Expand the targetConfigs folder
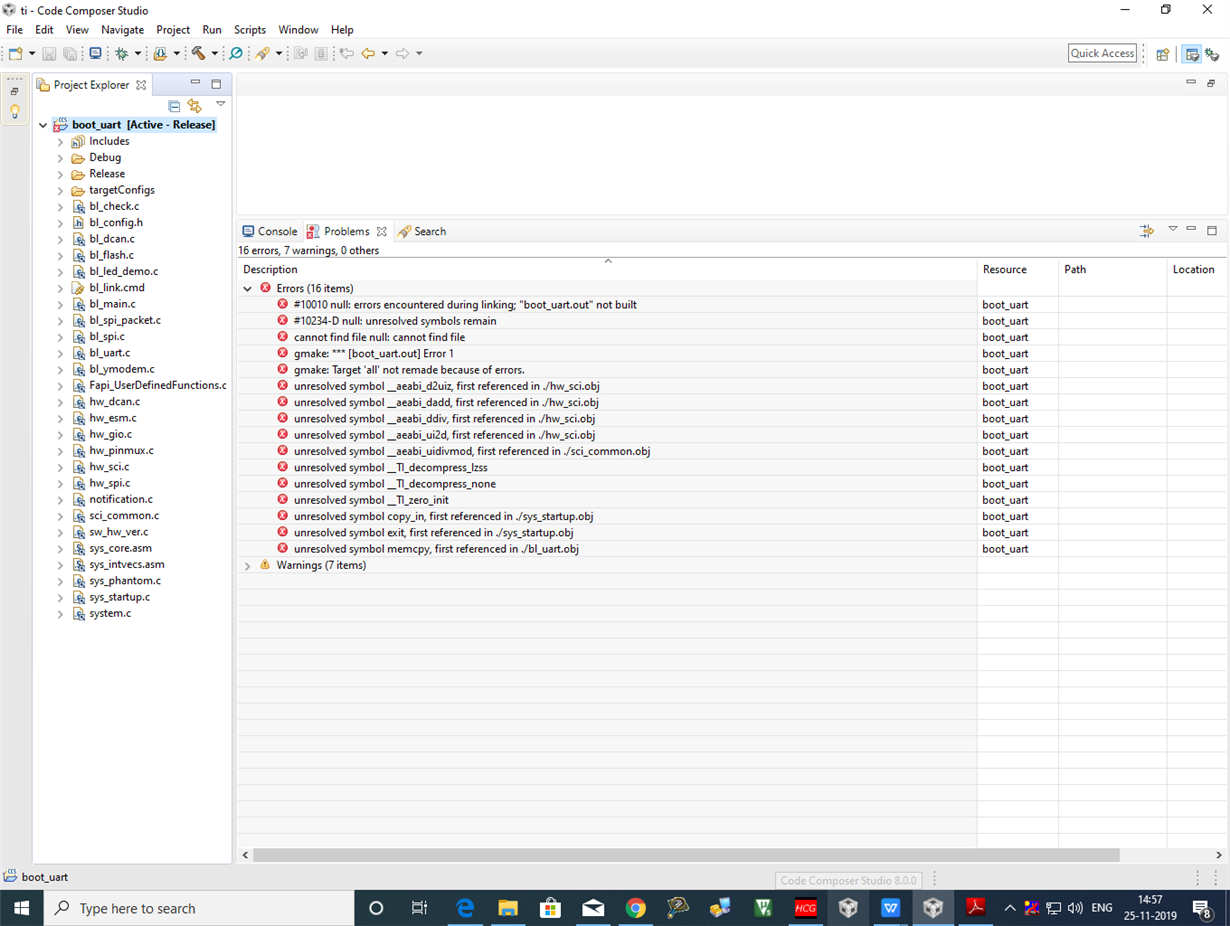 60,190
